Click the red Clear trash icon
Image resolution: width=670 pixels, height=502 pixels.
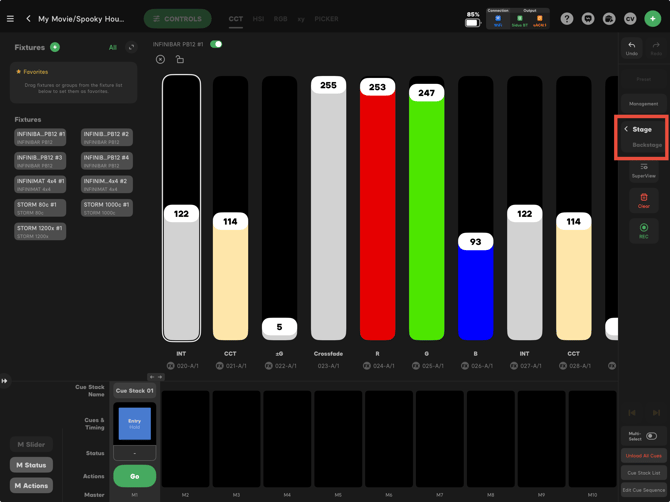644,197
